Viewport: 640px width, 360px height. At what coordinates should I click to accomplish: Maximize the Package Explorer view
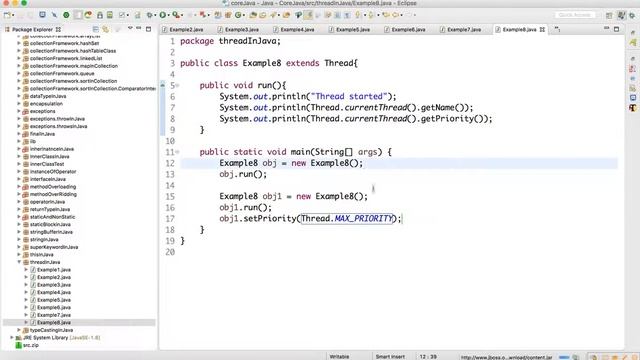coord(149,29)
